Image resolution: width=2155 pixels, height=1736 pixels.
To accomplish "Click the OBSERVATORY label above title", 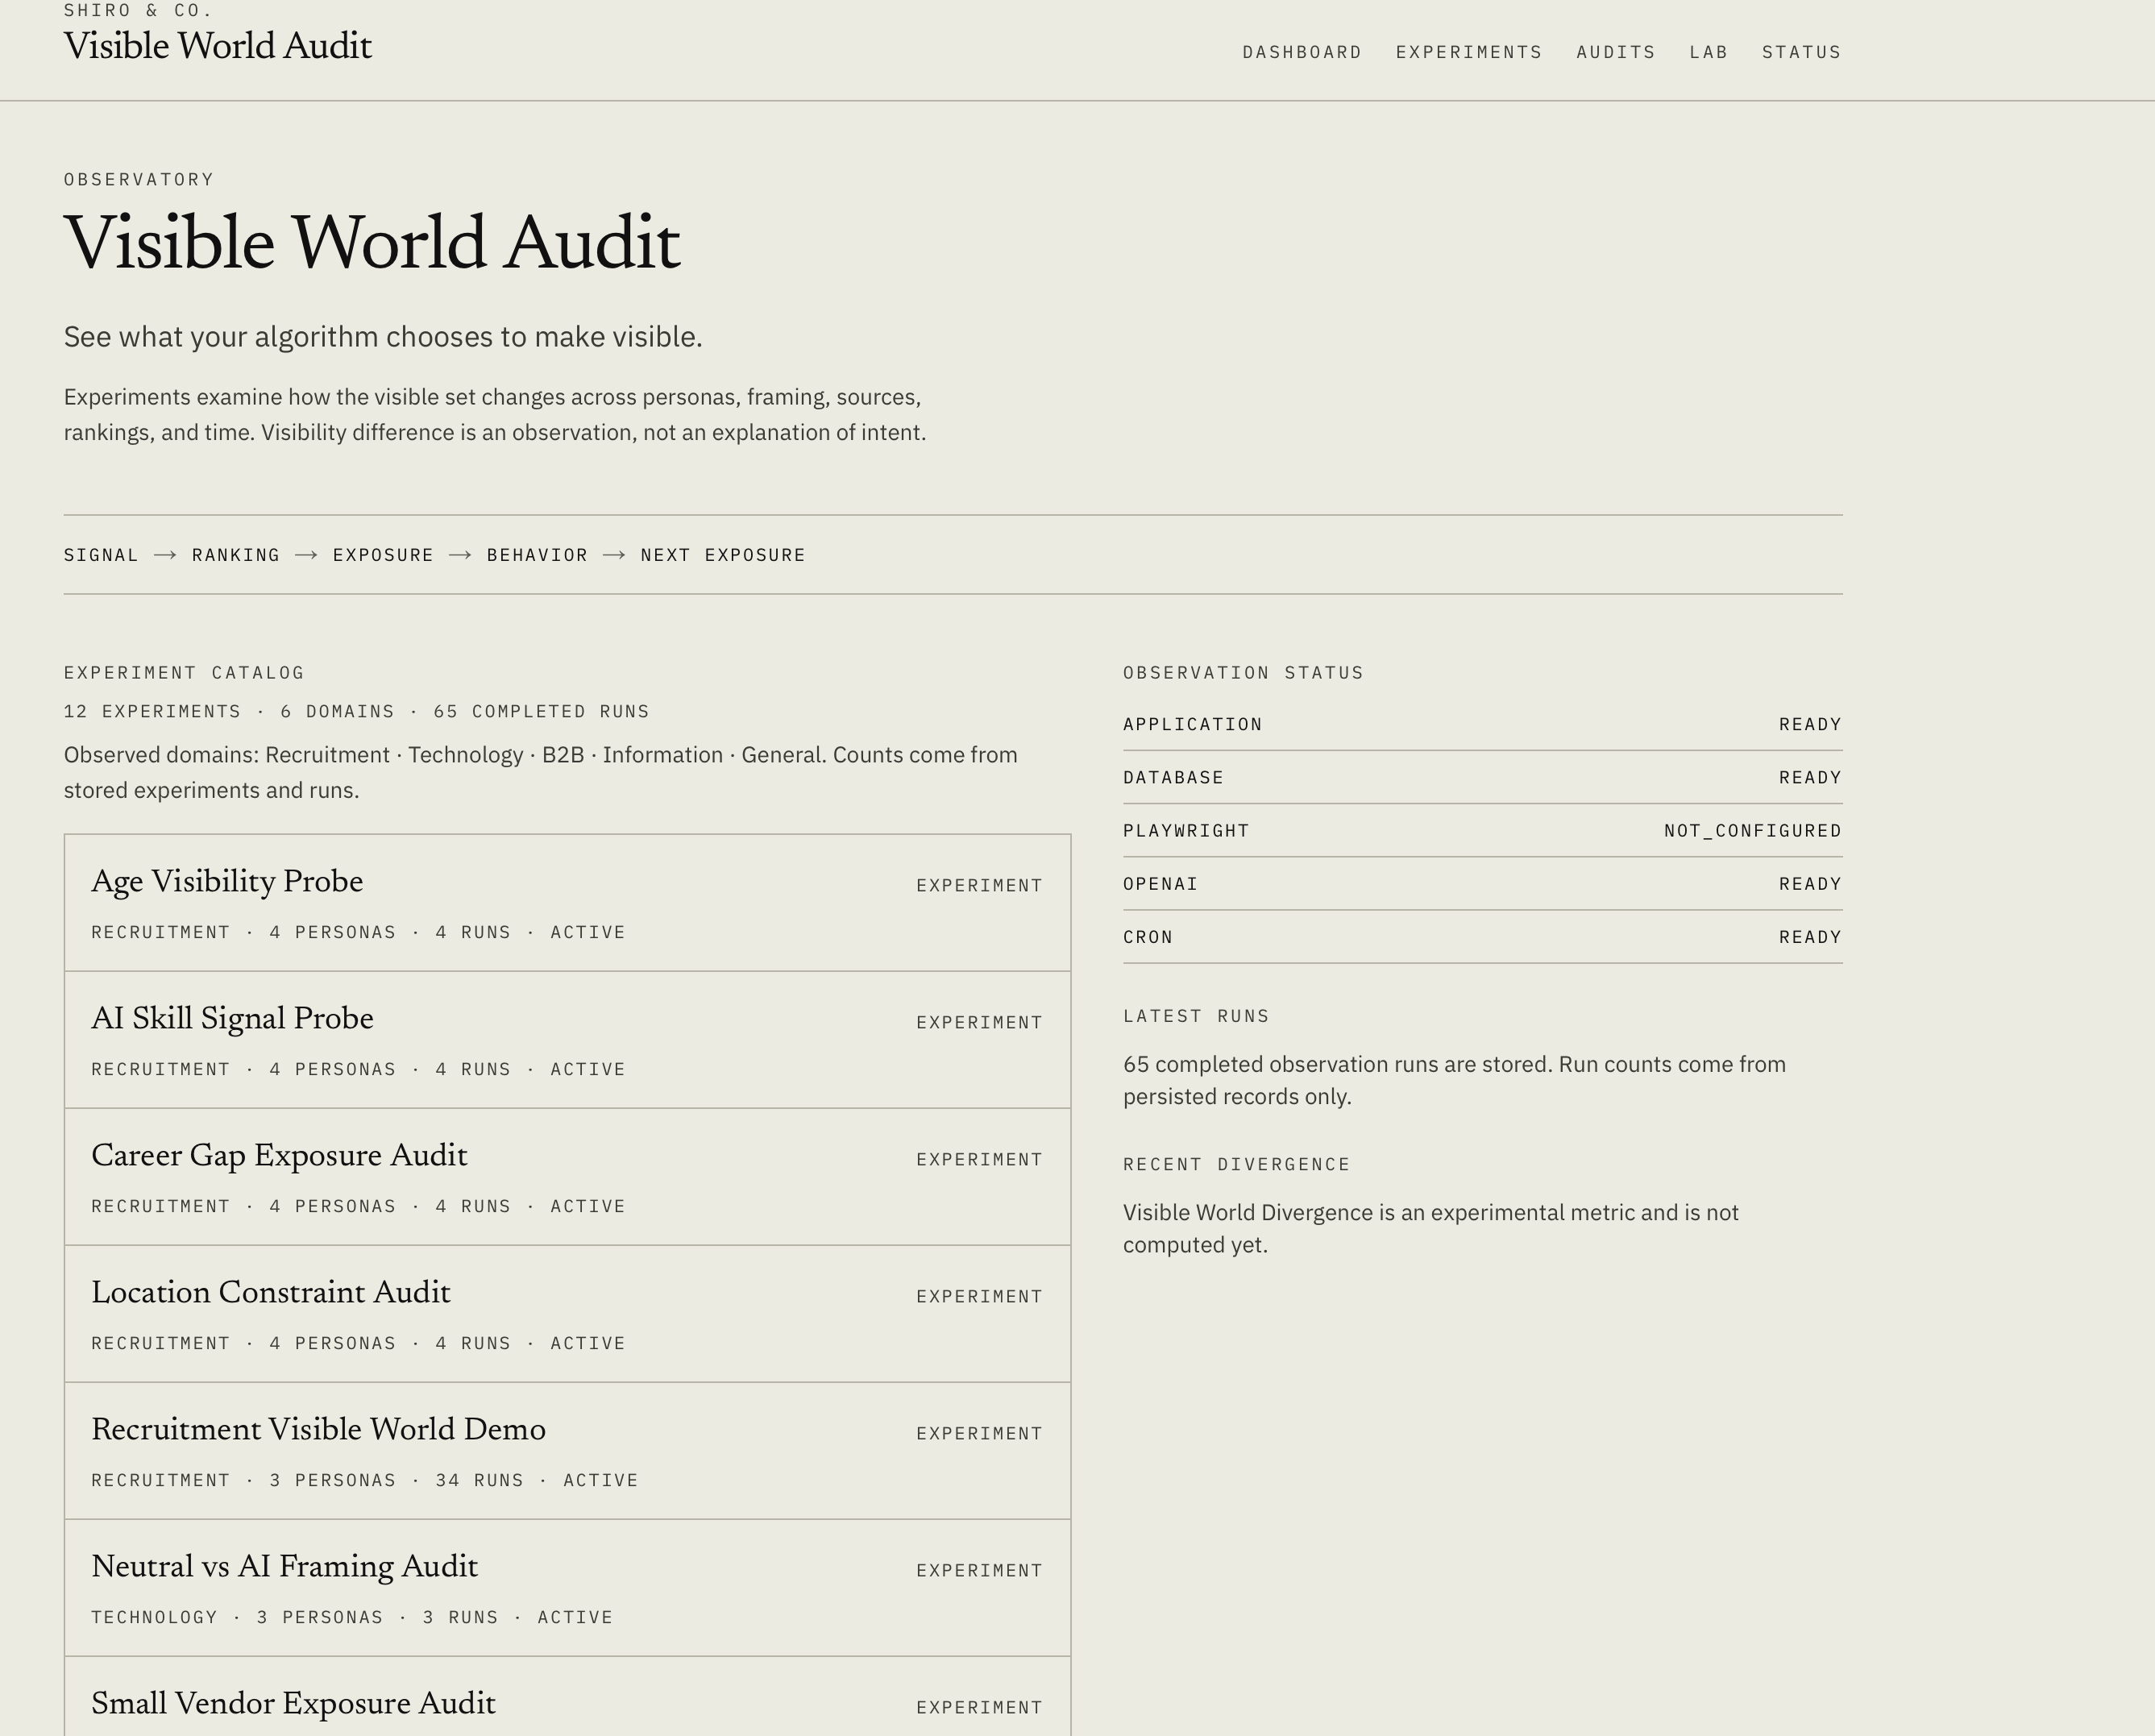I will (139, 180).
